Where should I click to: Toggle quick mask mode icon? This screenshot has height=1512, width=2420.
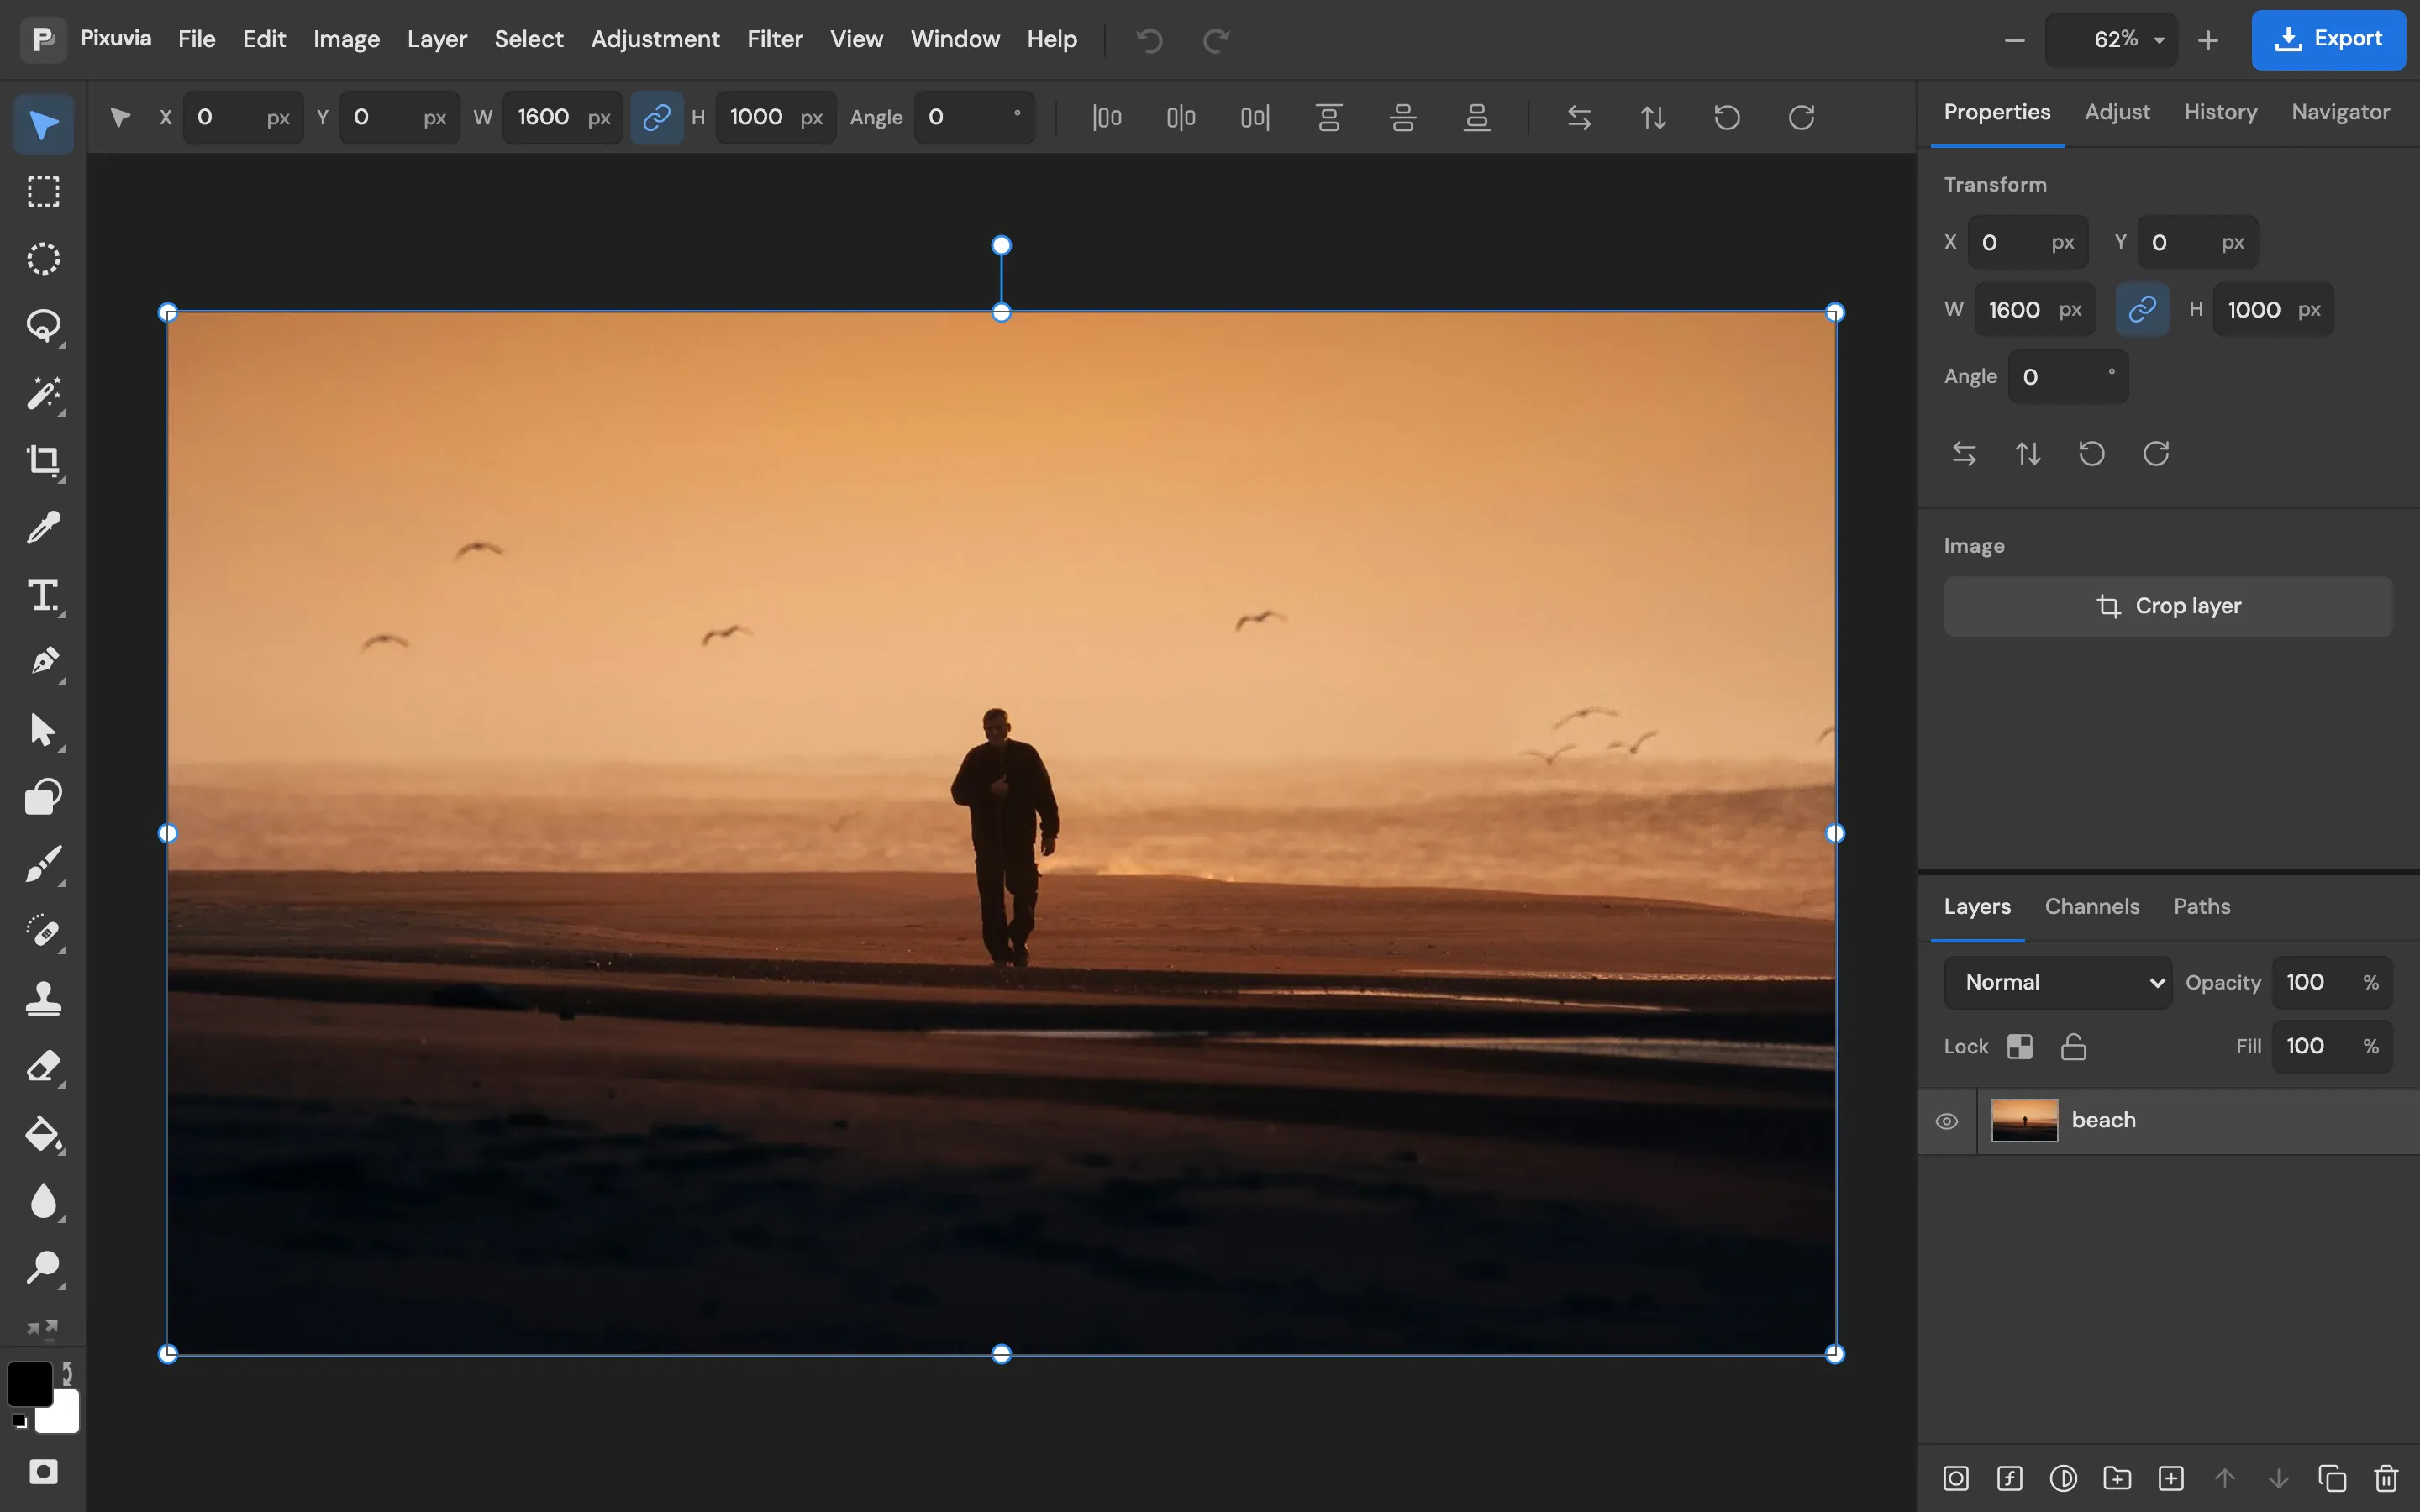tap(43, 1471)
